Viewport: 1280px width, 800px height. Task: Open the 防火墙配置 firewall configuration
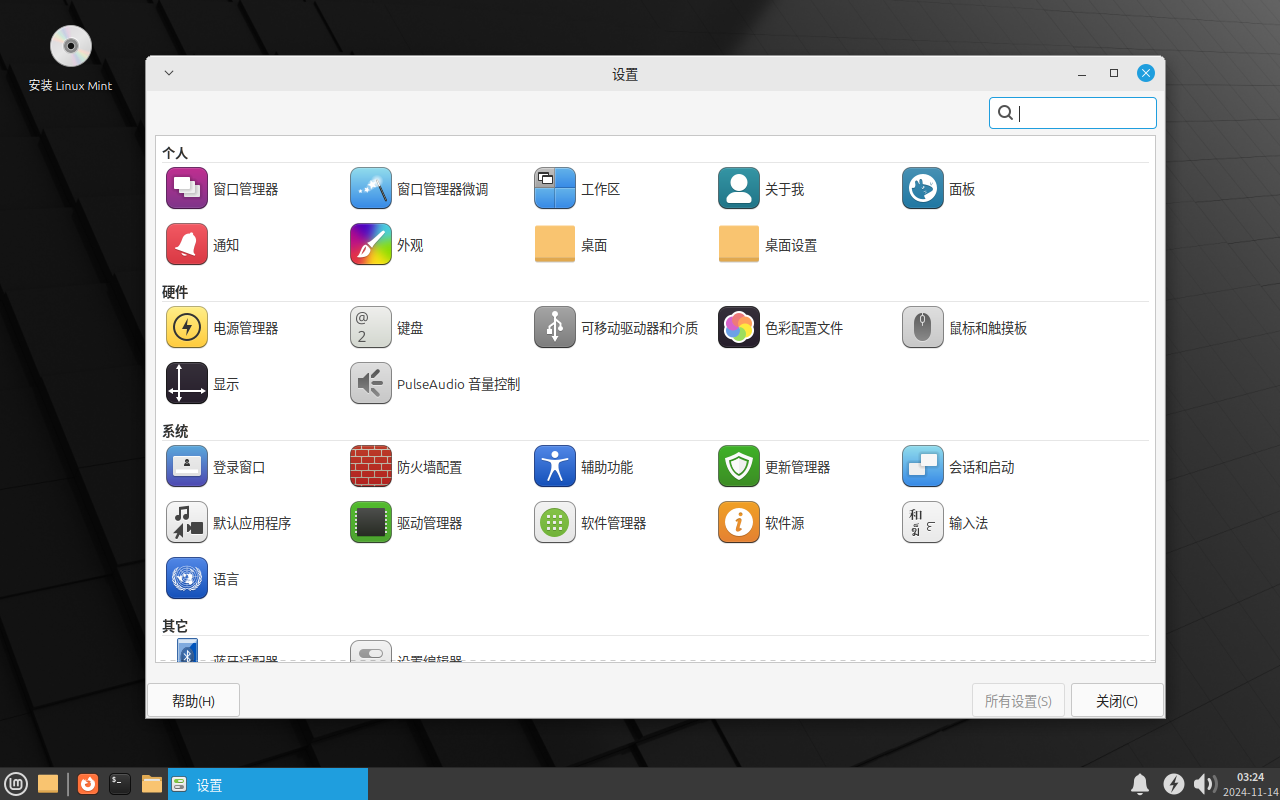406,467
